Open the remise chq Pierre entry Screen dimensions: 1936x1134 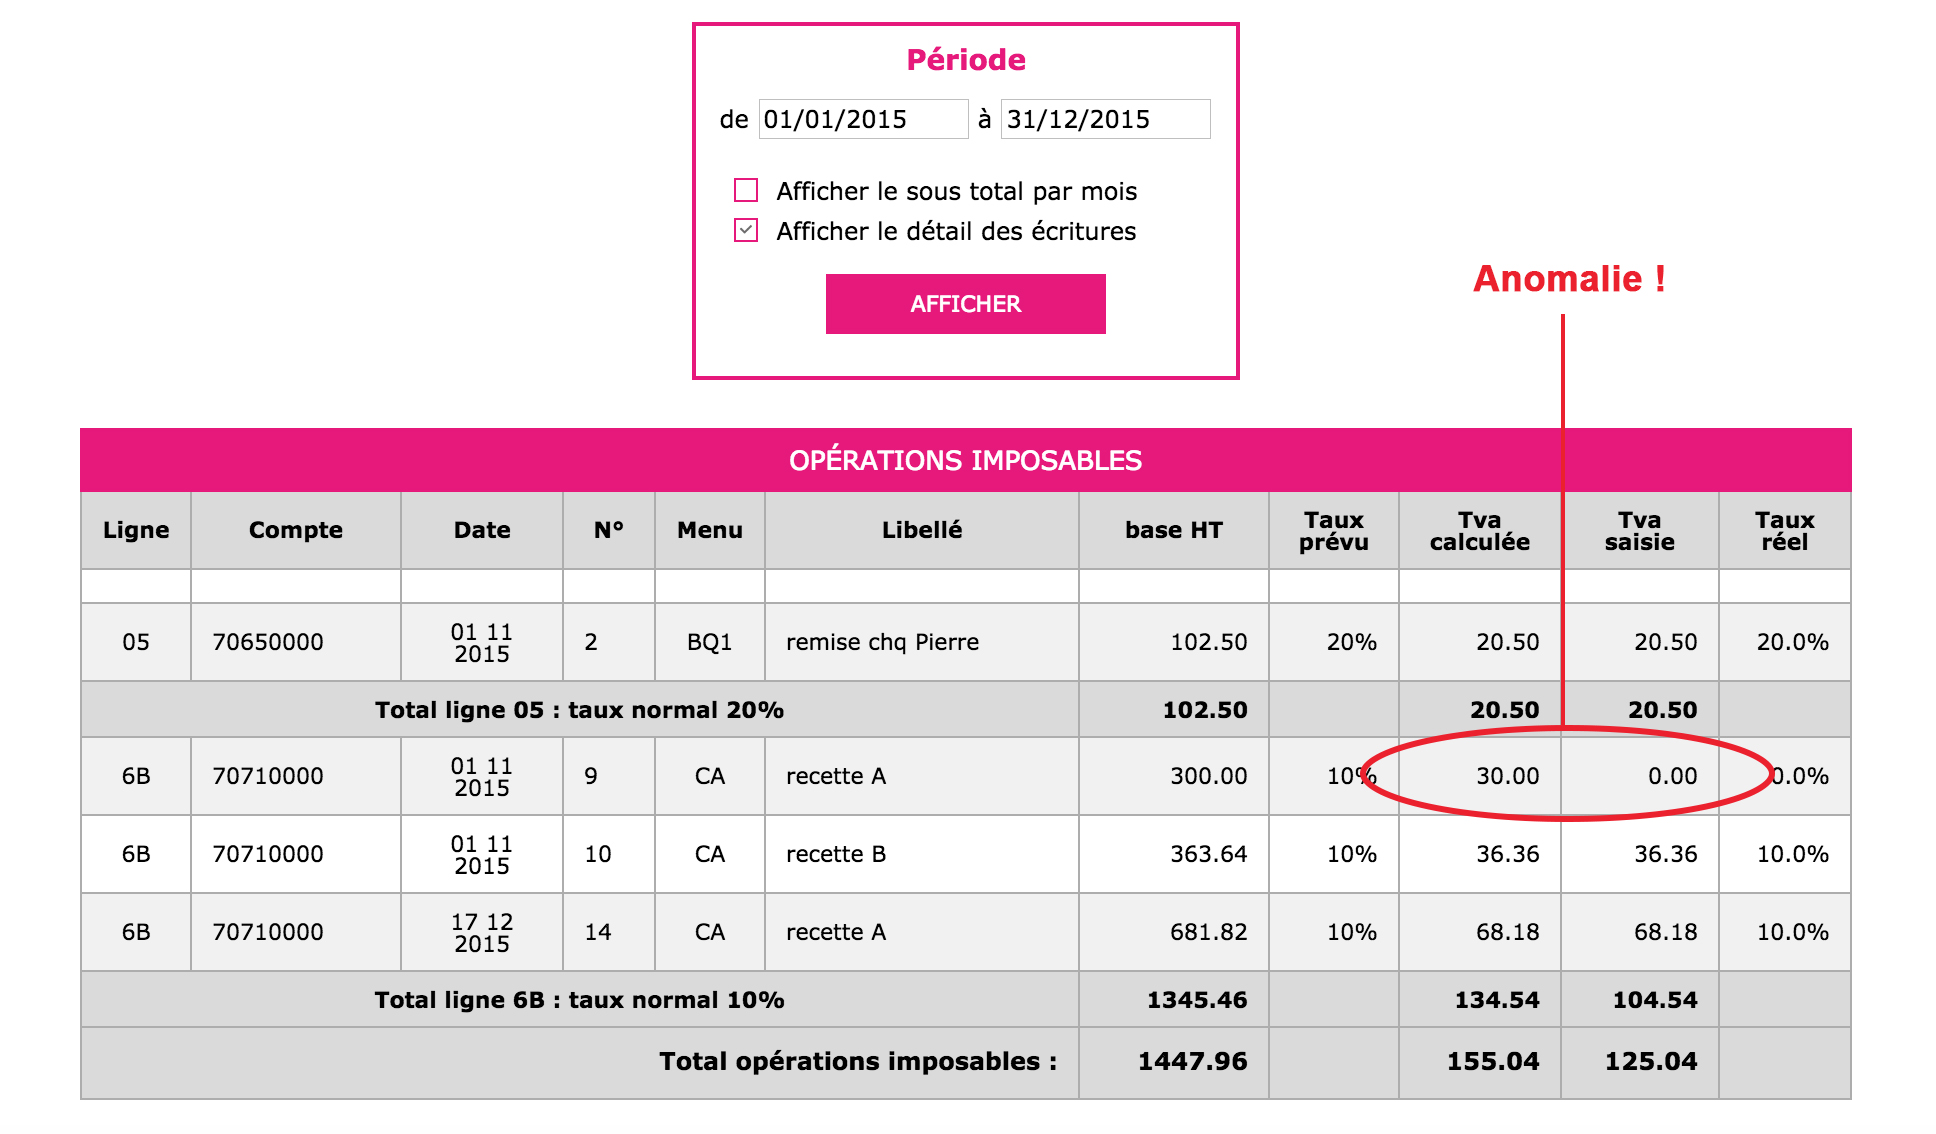click(883, 642)
